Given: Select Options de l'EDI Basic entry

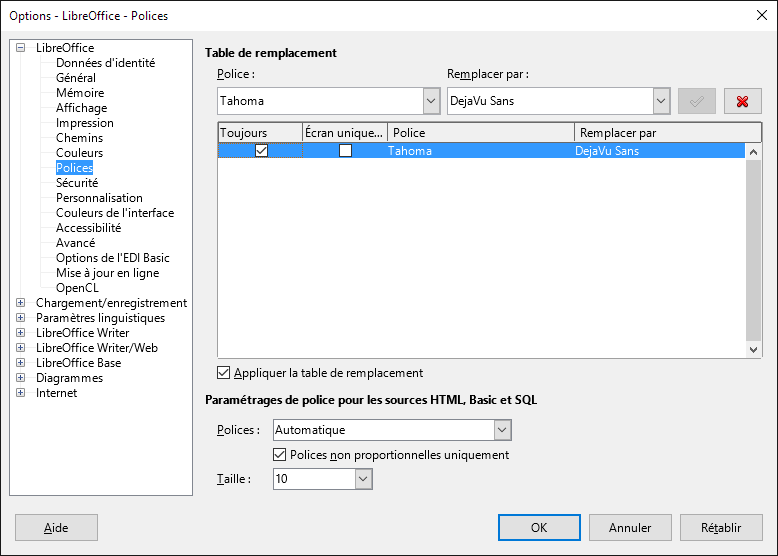Looking at the screenshot, I should pyautogui.click(x=113, y=257).
